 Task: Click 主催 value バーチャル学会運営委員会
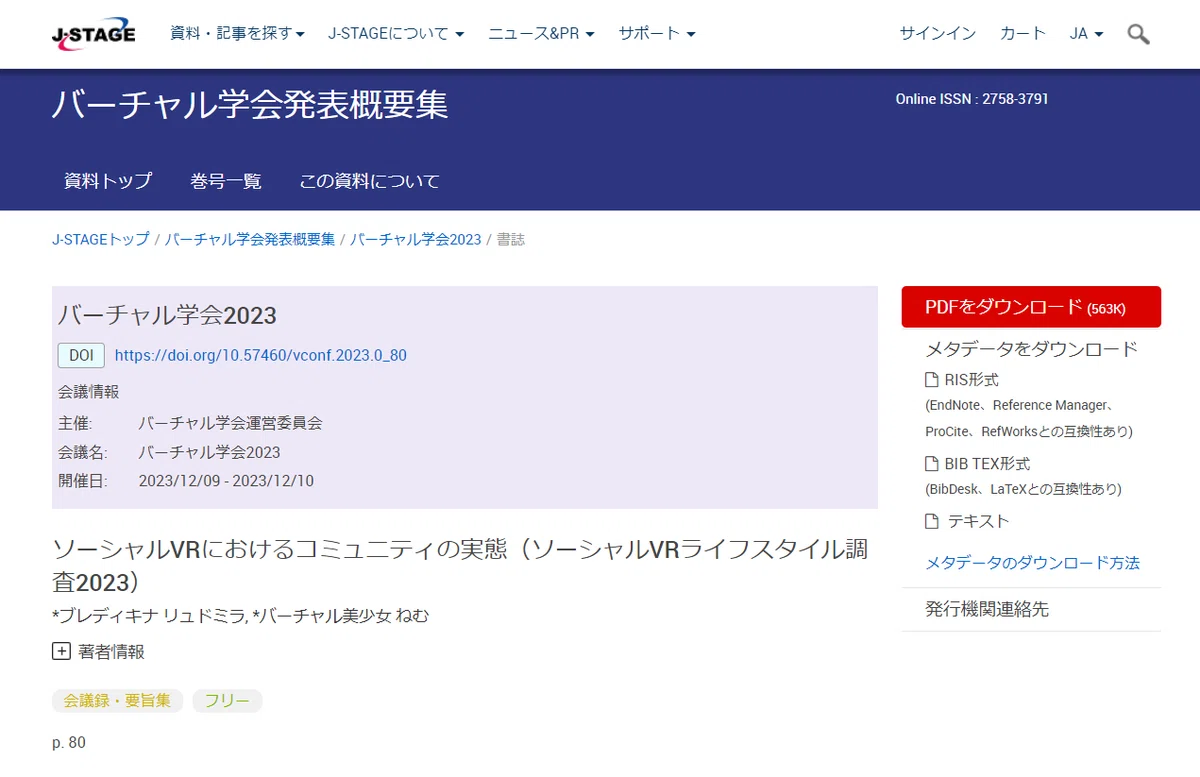pyautogui.click(x=230, y=423)
